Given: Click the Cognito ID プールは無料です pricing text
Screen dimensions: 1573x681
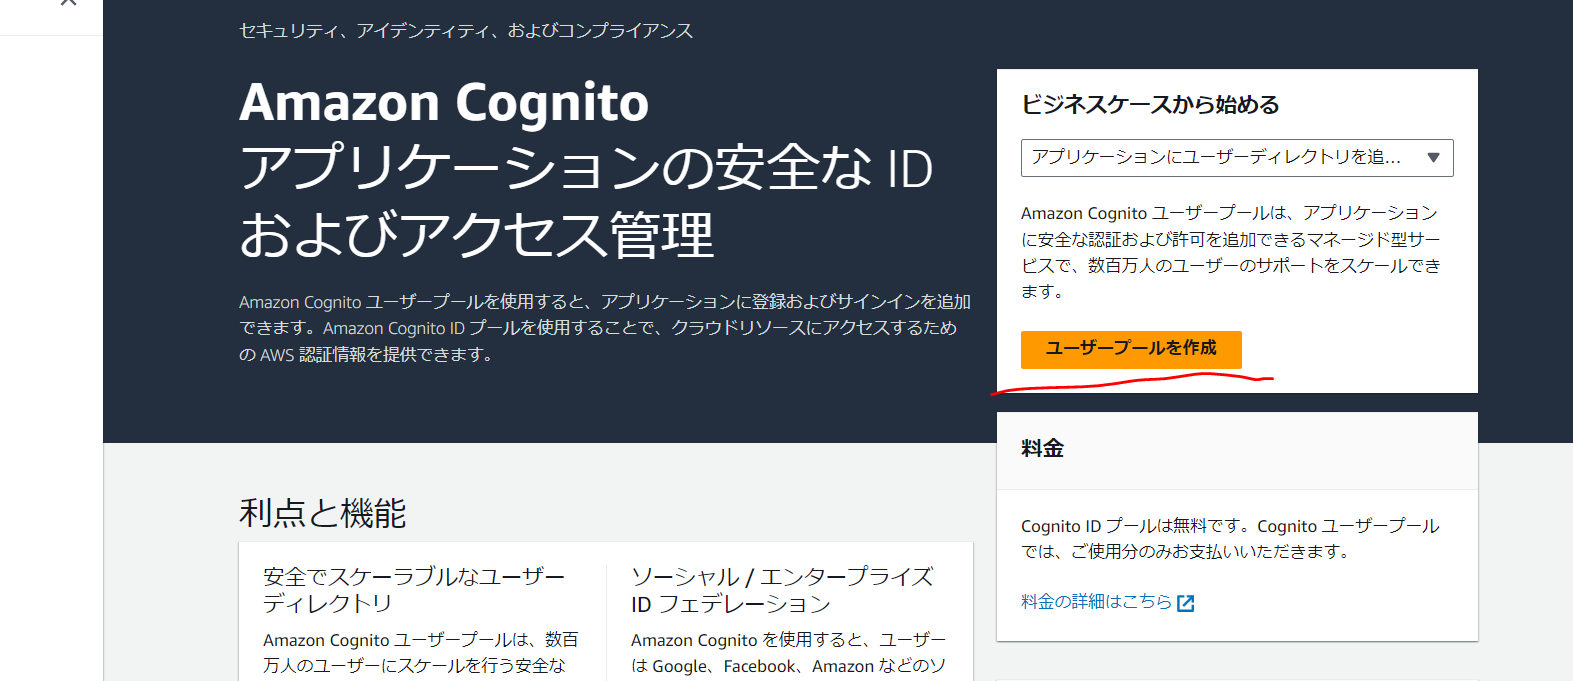Looking at the screenshot, I should tap(1230, 539).
